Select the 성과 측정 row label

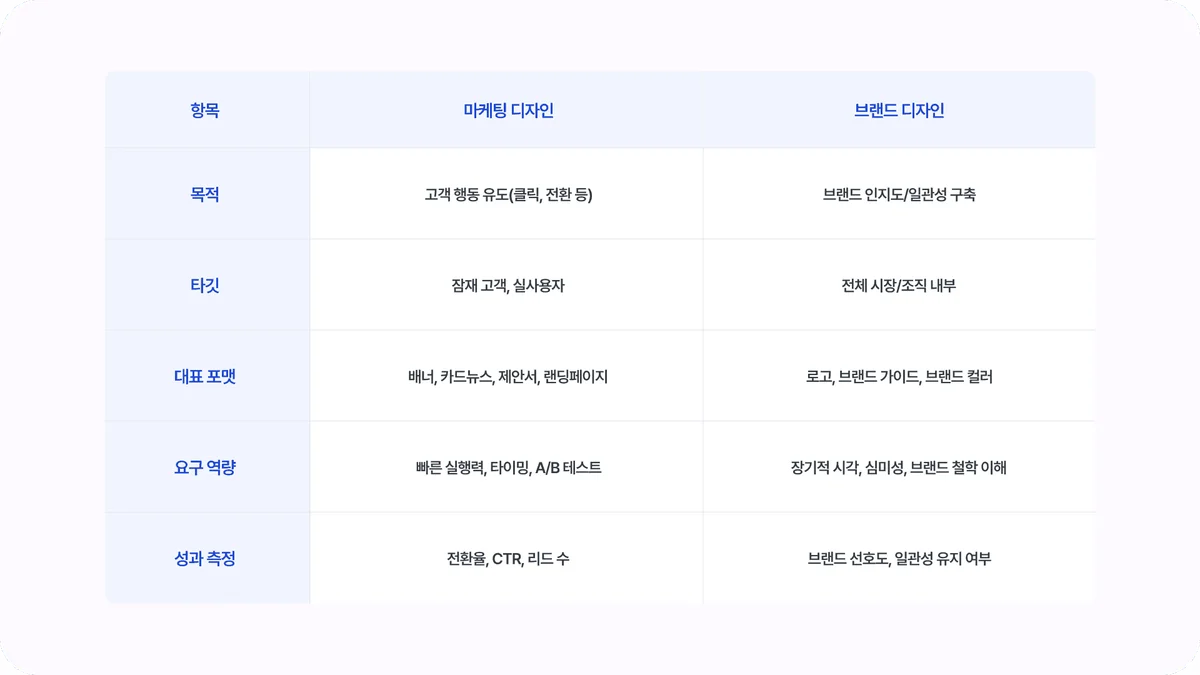pos(205,559)
